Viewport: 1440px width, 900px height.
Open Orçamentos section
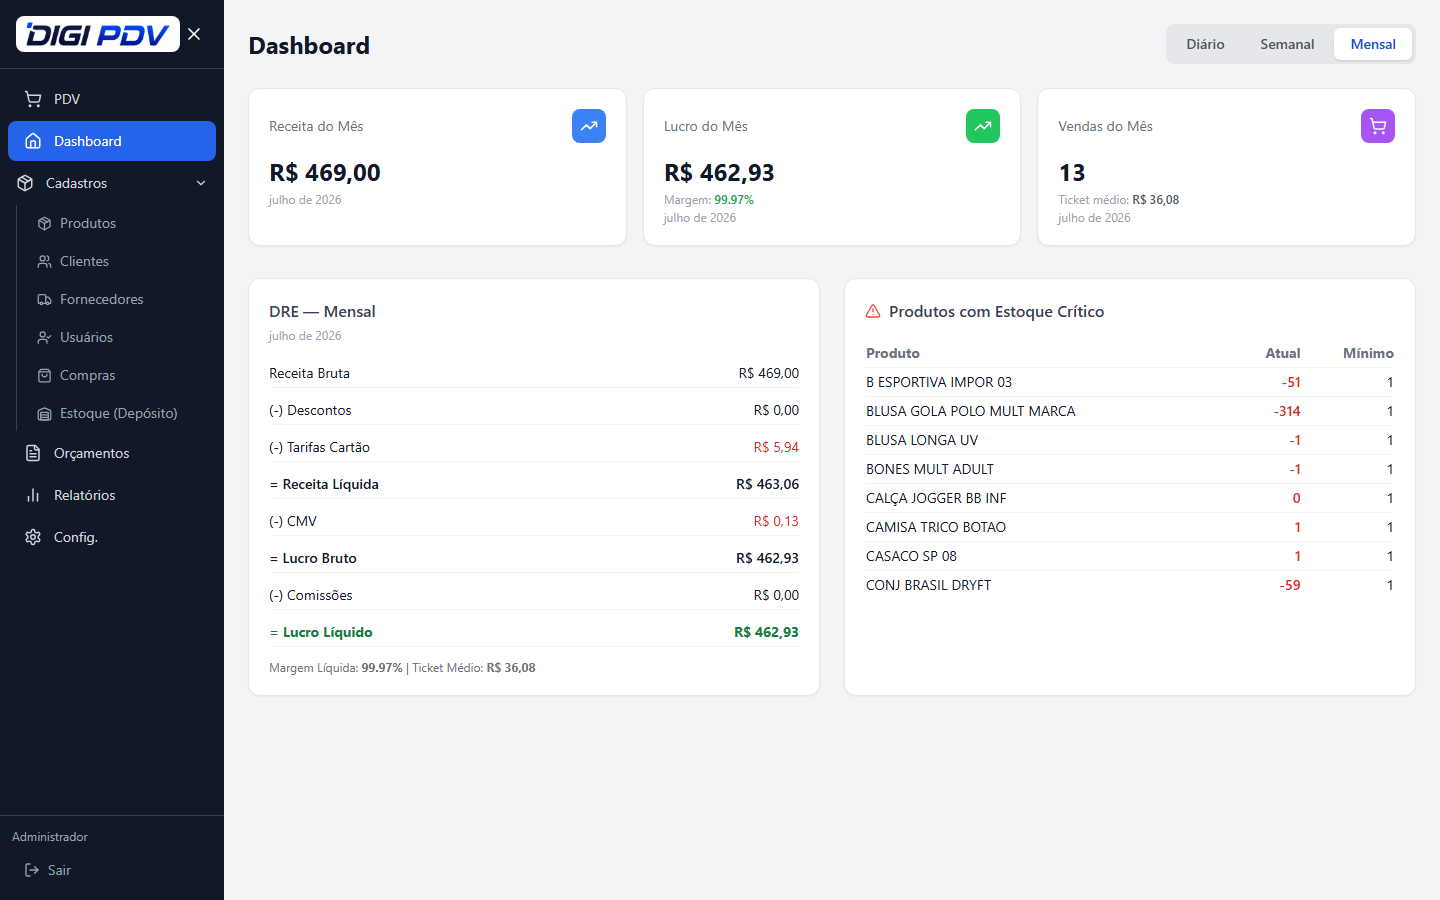tap(91, 453)
